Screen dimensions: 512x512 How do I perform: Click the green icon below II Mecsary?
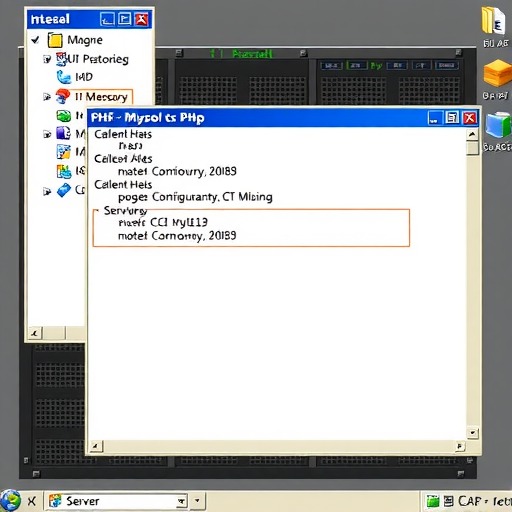[64, 116]
